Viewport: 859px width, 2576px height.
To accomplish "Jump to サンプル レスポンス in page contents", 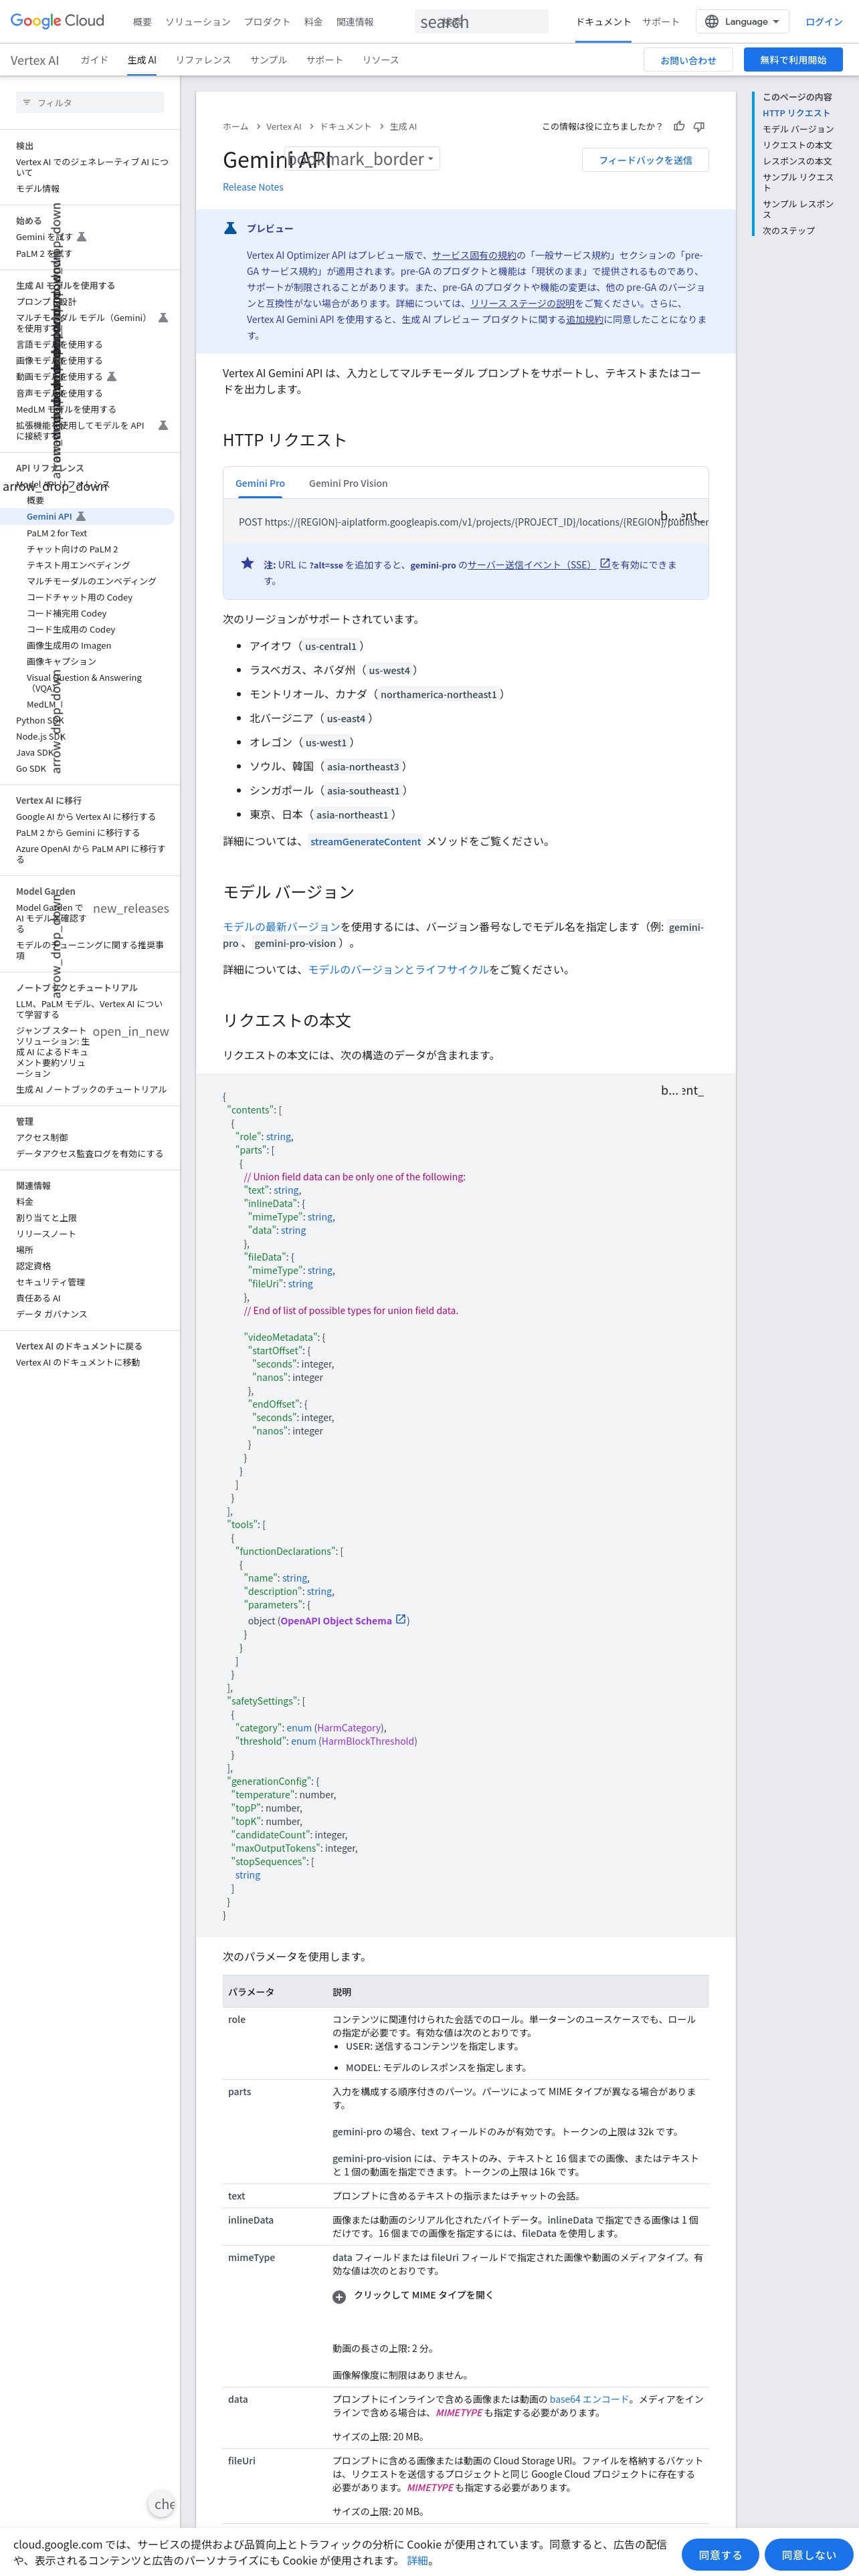I will (798, 209).
